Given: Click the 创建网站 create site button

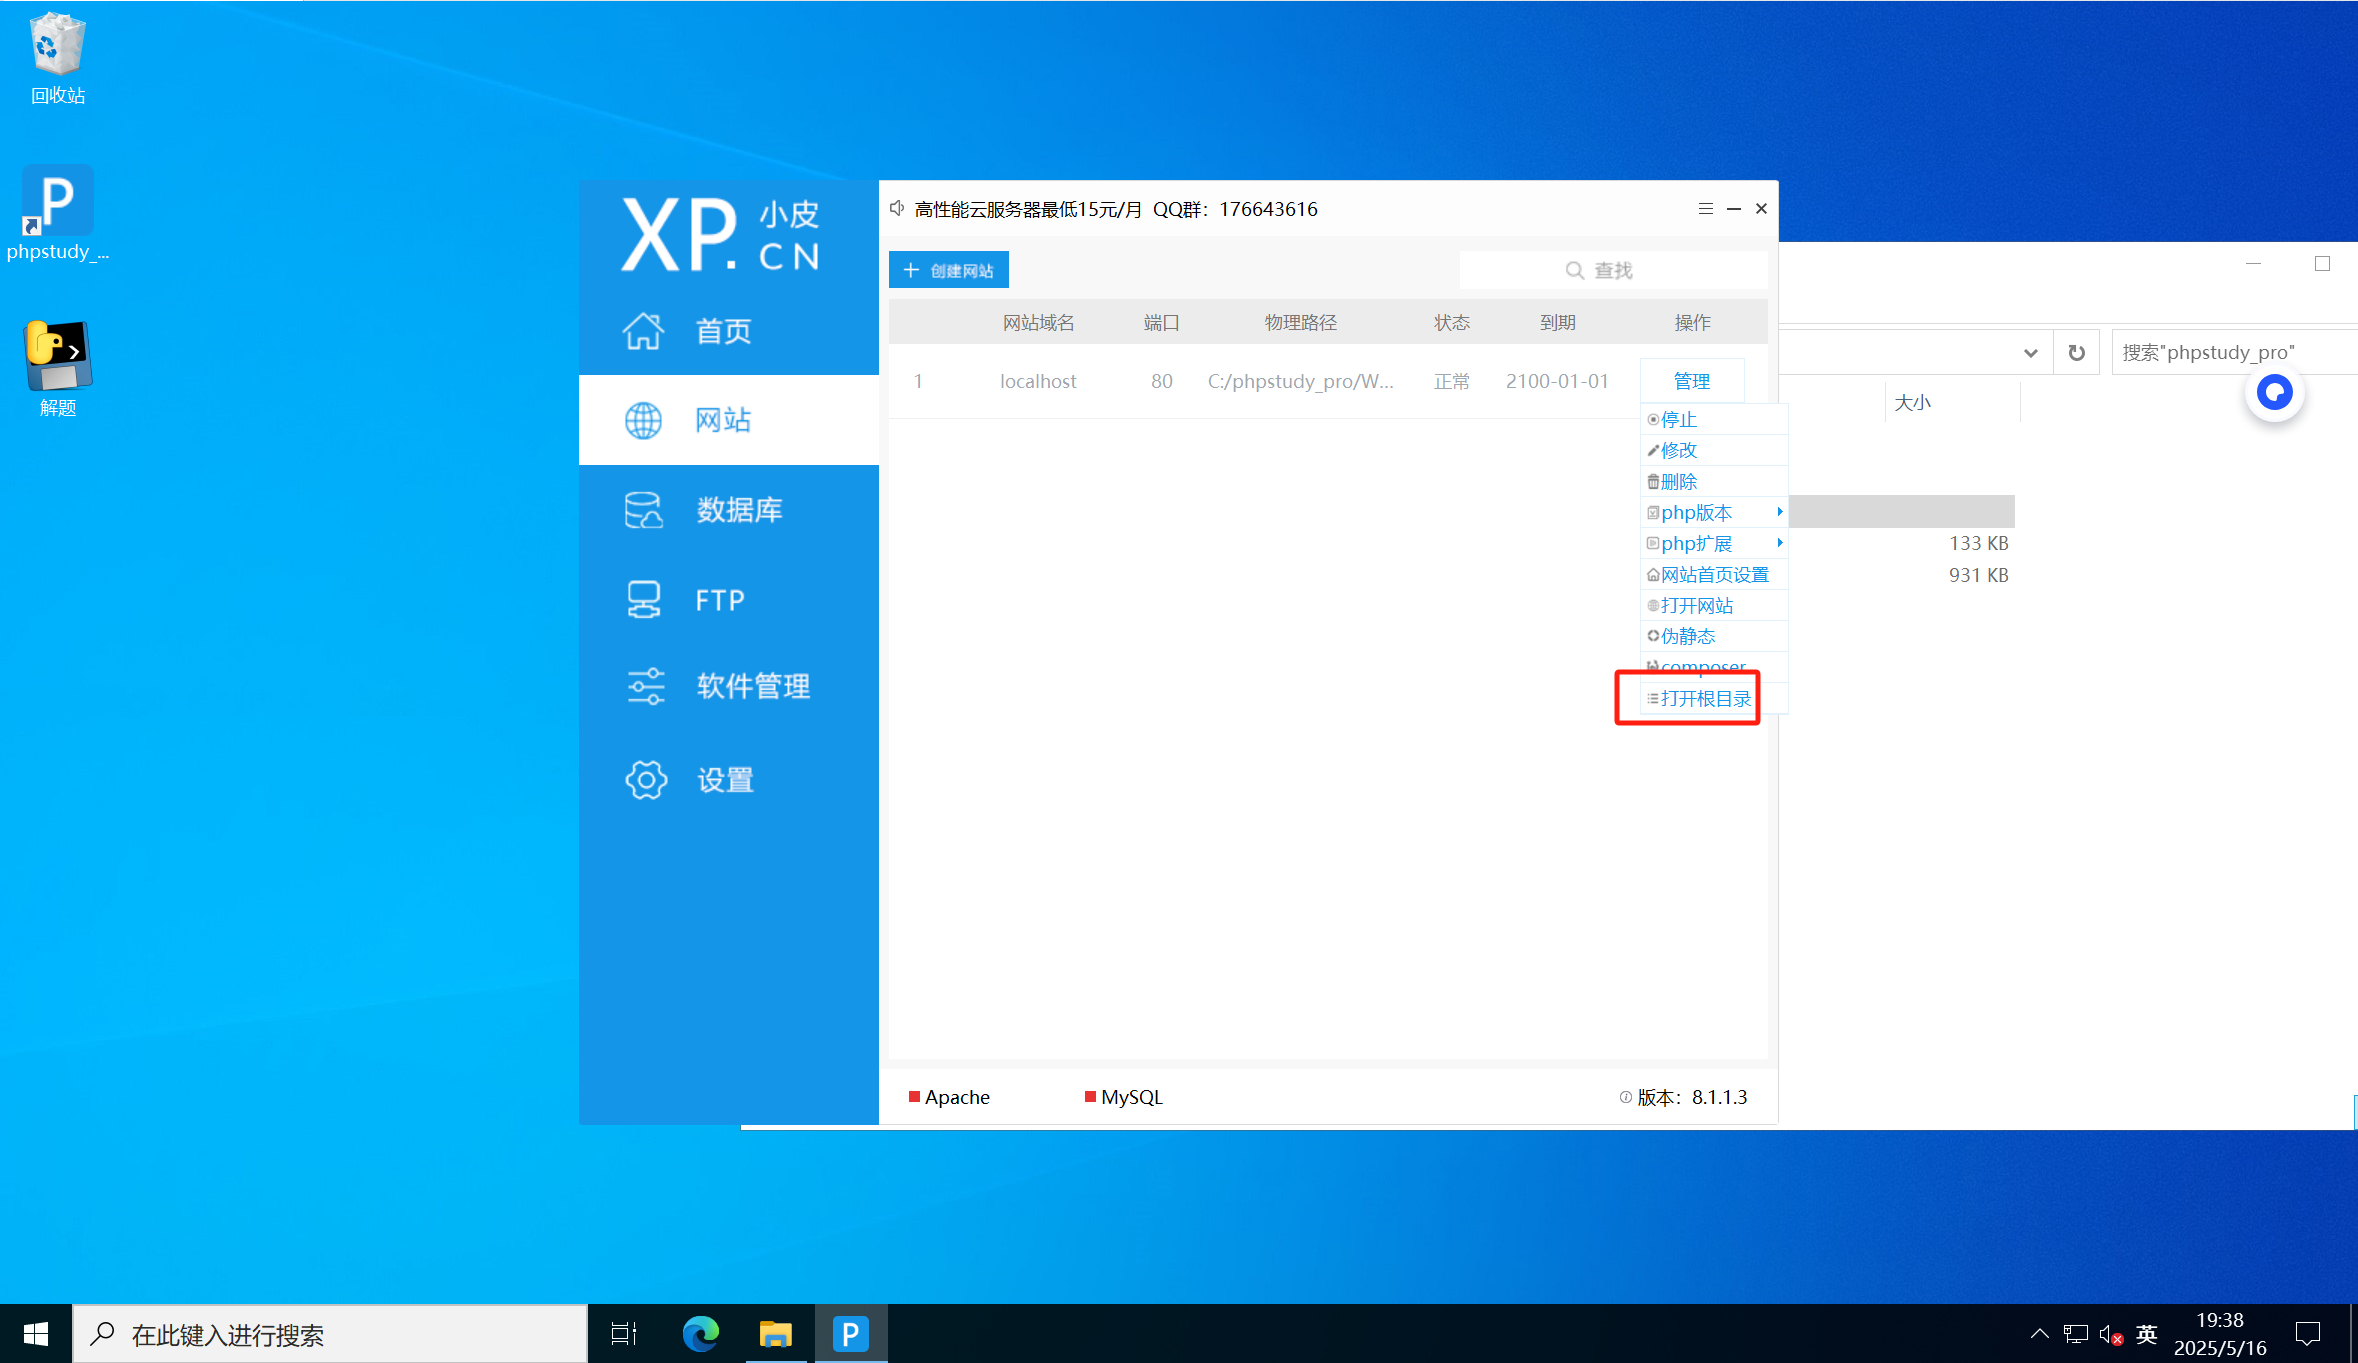Looking at the screenshot, I should point(948,269).
